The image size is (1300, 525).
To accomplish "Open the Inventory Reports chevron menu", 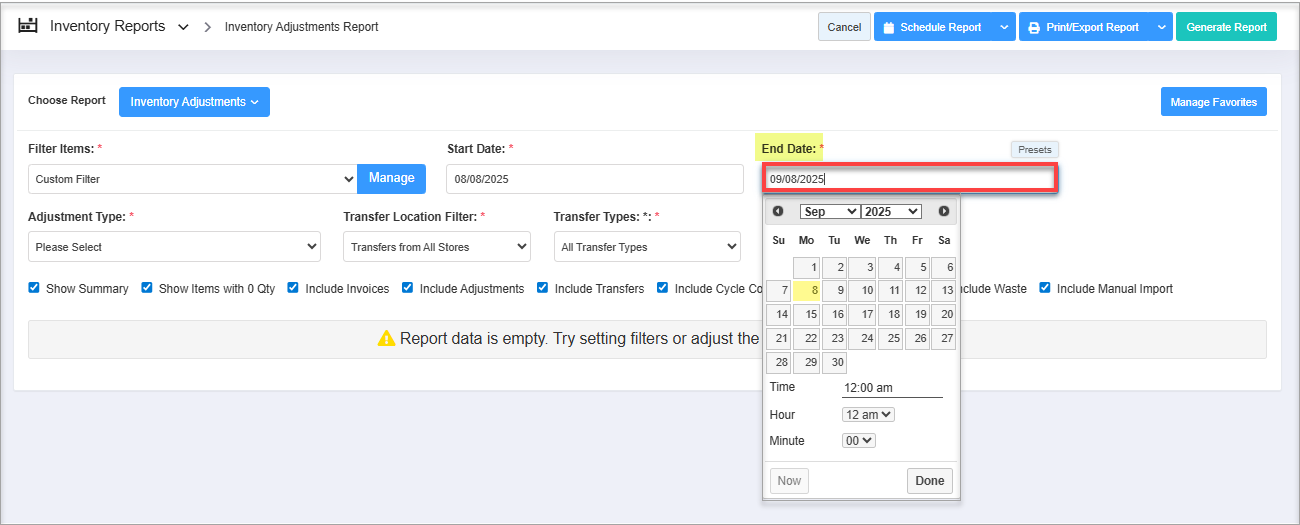I will [x=183, y=27].
